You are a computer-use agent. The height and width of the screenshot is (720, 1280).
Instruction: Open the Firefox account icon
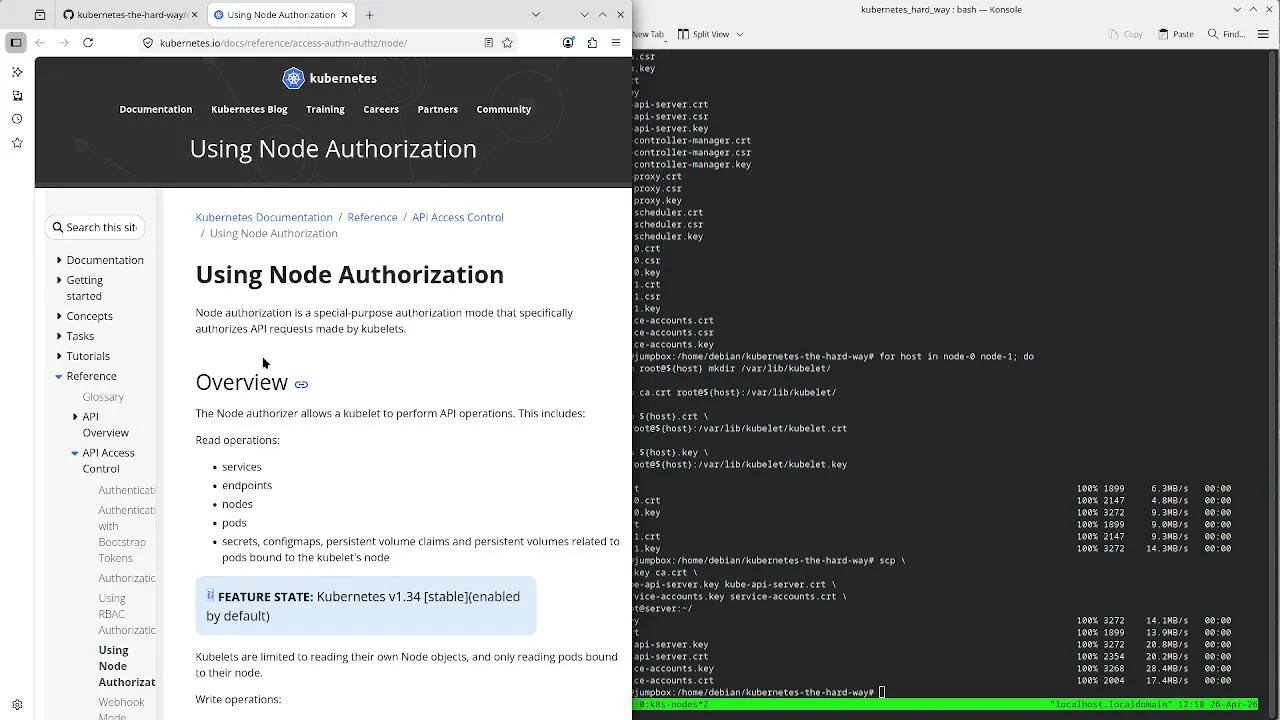[x=568, y=43]
